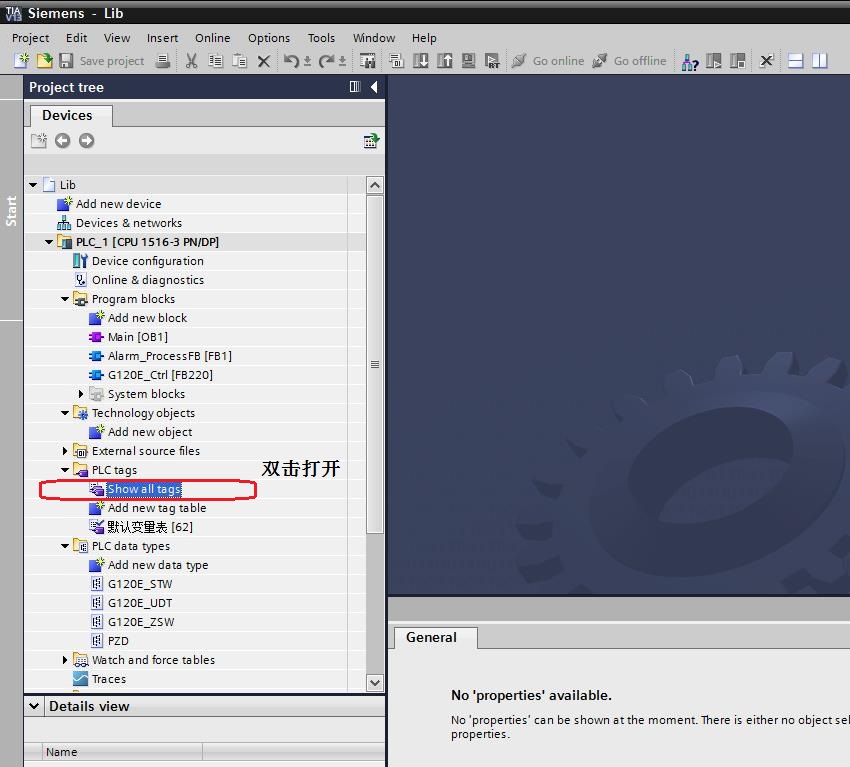Image resolution: width=850 pixels, height=767 pixels.
Task: Click the Open project toolbar icon
Action: click(44, 60)
